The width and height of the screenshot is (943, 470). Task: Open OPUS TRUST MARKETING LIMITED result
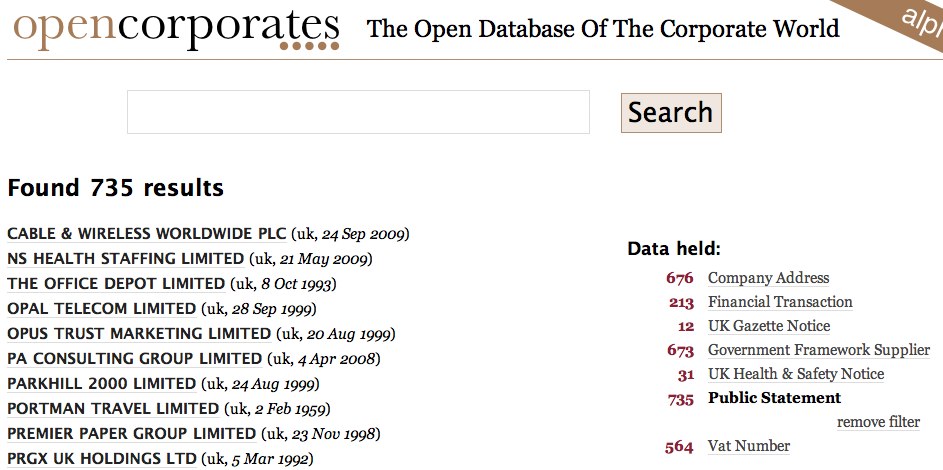[138, 334]
